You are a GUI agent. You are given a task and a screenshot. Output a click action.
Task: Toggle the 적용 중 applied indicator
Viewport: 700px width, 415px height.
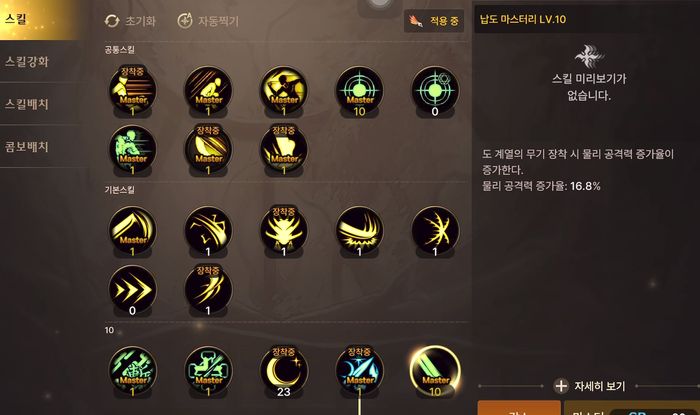click(434, 21)
